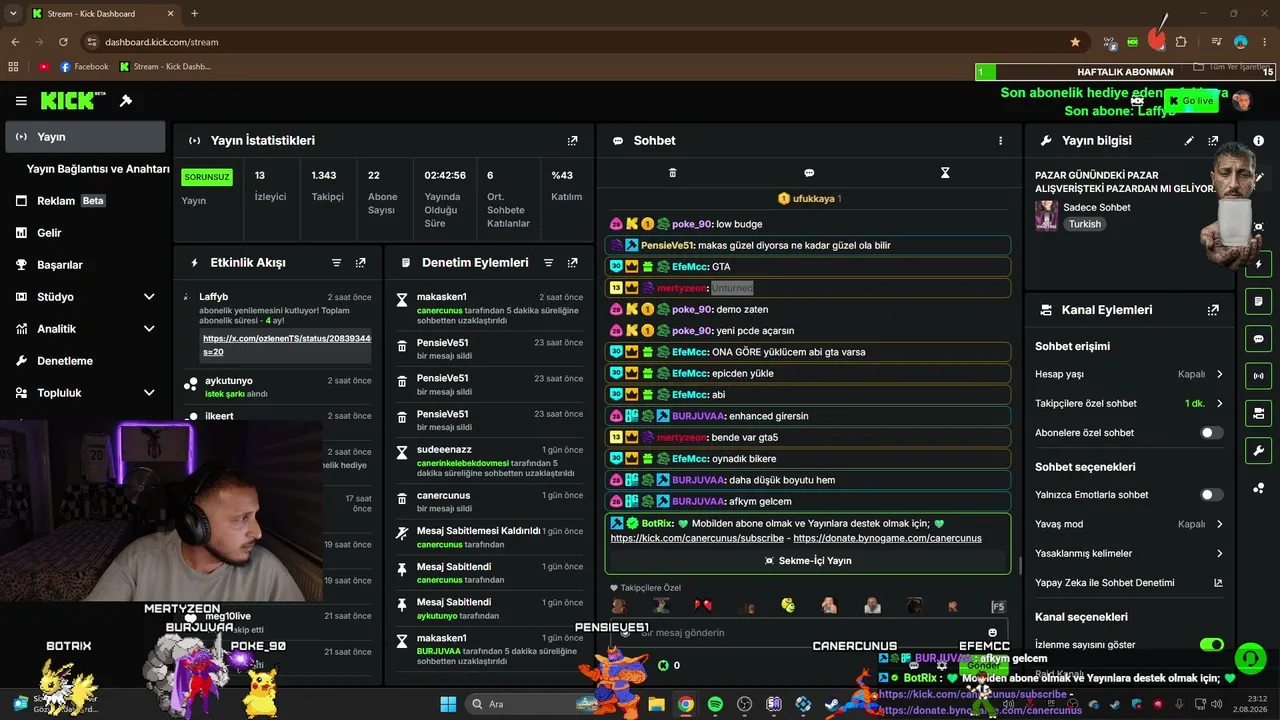Open Yasaklanmış kelimeler chevron
The height and width of the screenshot is (720, 1280).
[1219, 553]
